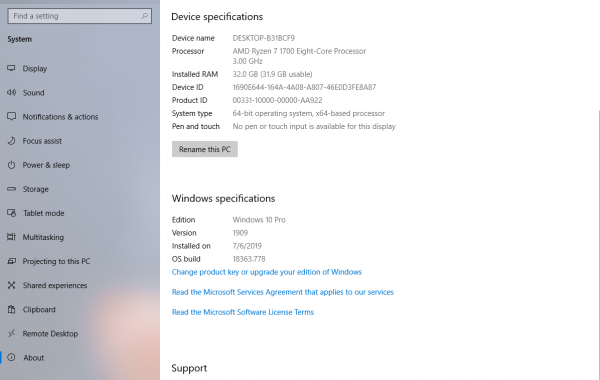Screen dimensions: 600x380
Task: Click the Windows specifications heading
Action: [x=223, y=199]
